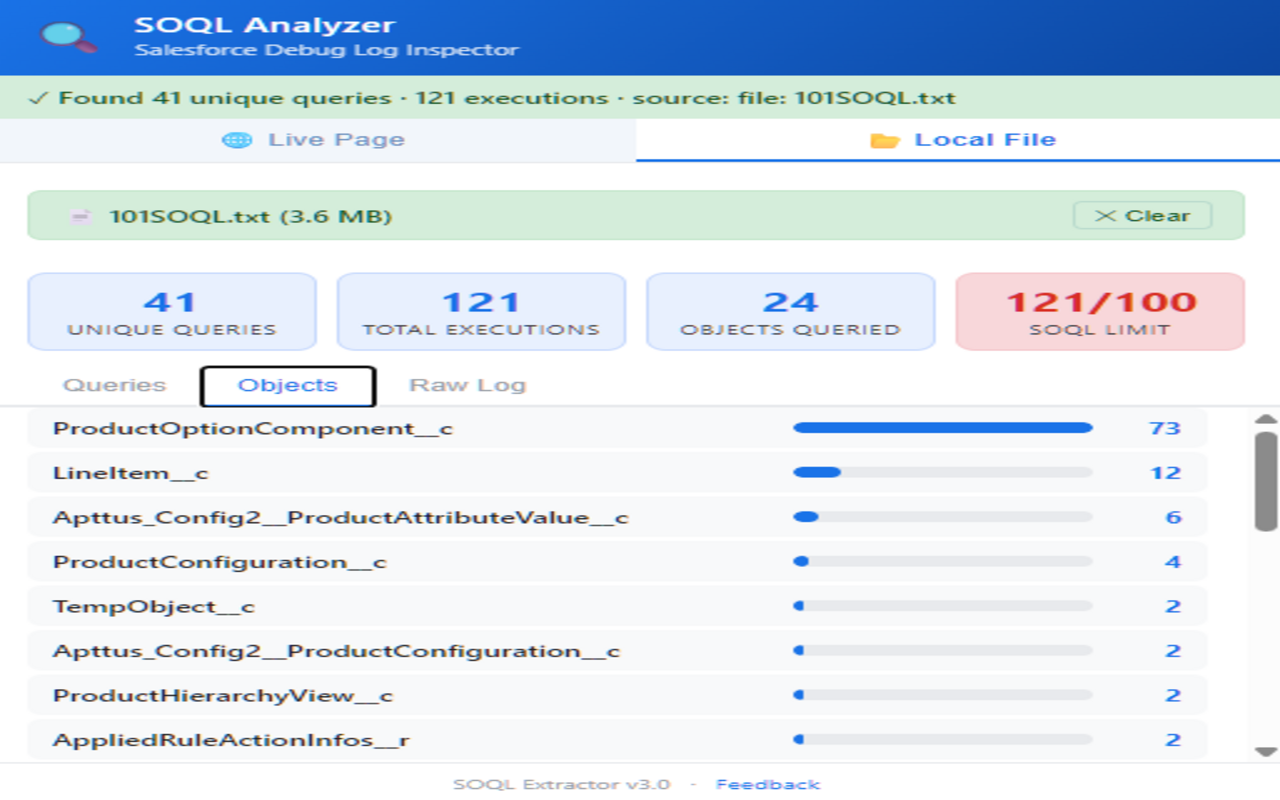1280x800 pixels.
Task: Click the scrollbar up arrow
Action: tap(1266, 419)
